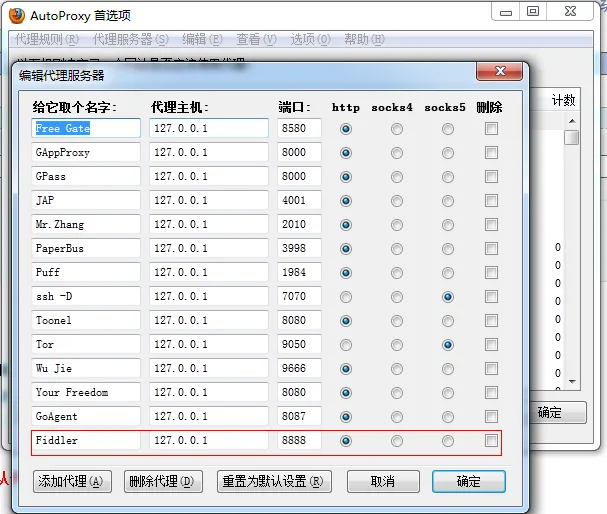Click the GAppProxy name field
607x514 pixels.
coord(86,152)
